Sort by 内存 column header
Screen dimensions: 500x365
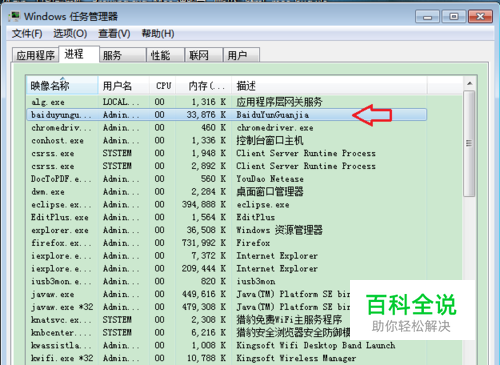(204, 86)
